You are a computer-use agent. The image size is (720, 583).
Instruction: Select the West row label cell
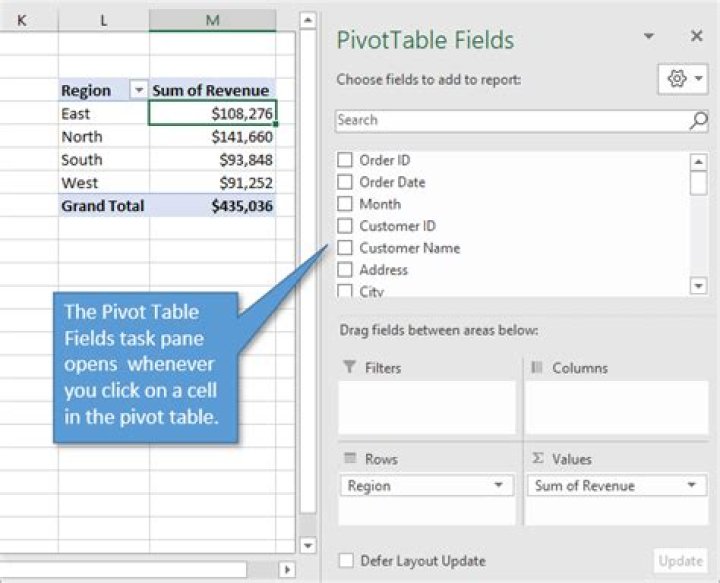(104, 182)
